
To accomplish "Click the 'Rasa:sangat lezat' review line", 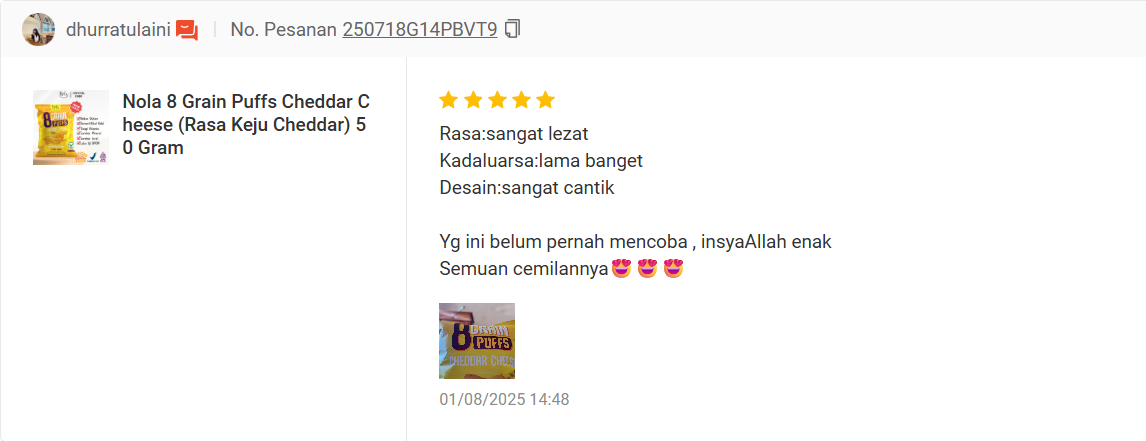I will pos(514,135).
